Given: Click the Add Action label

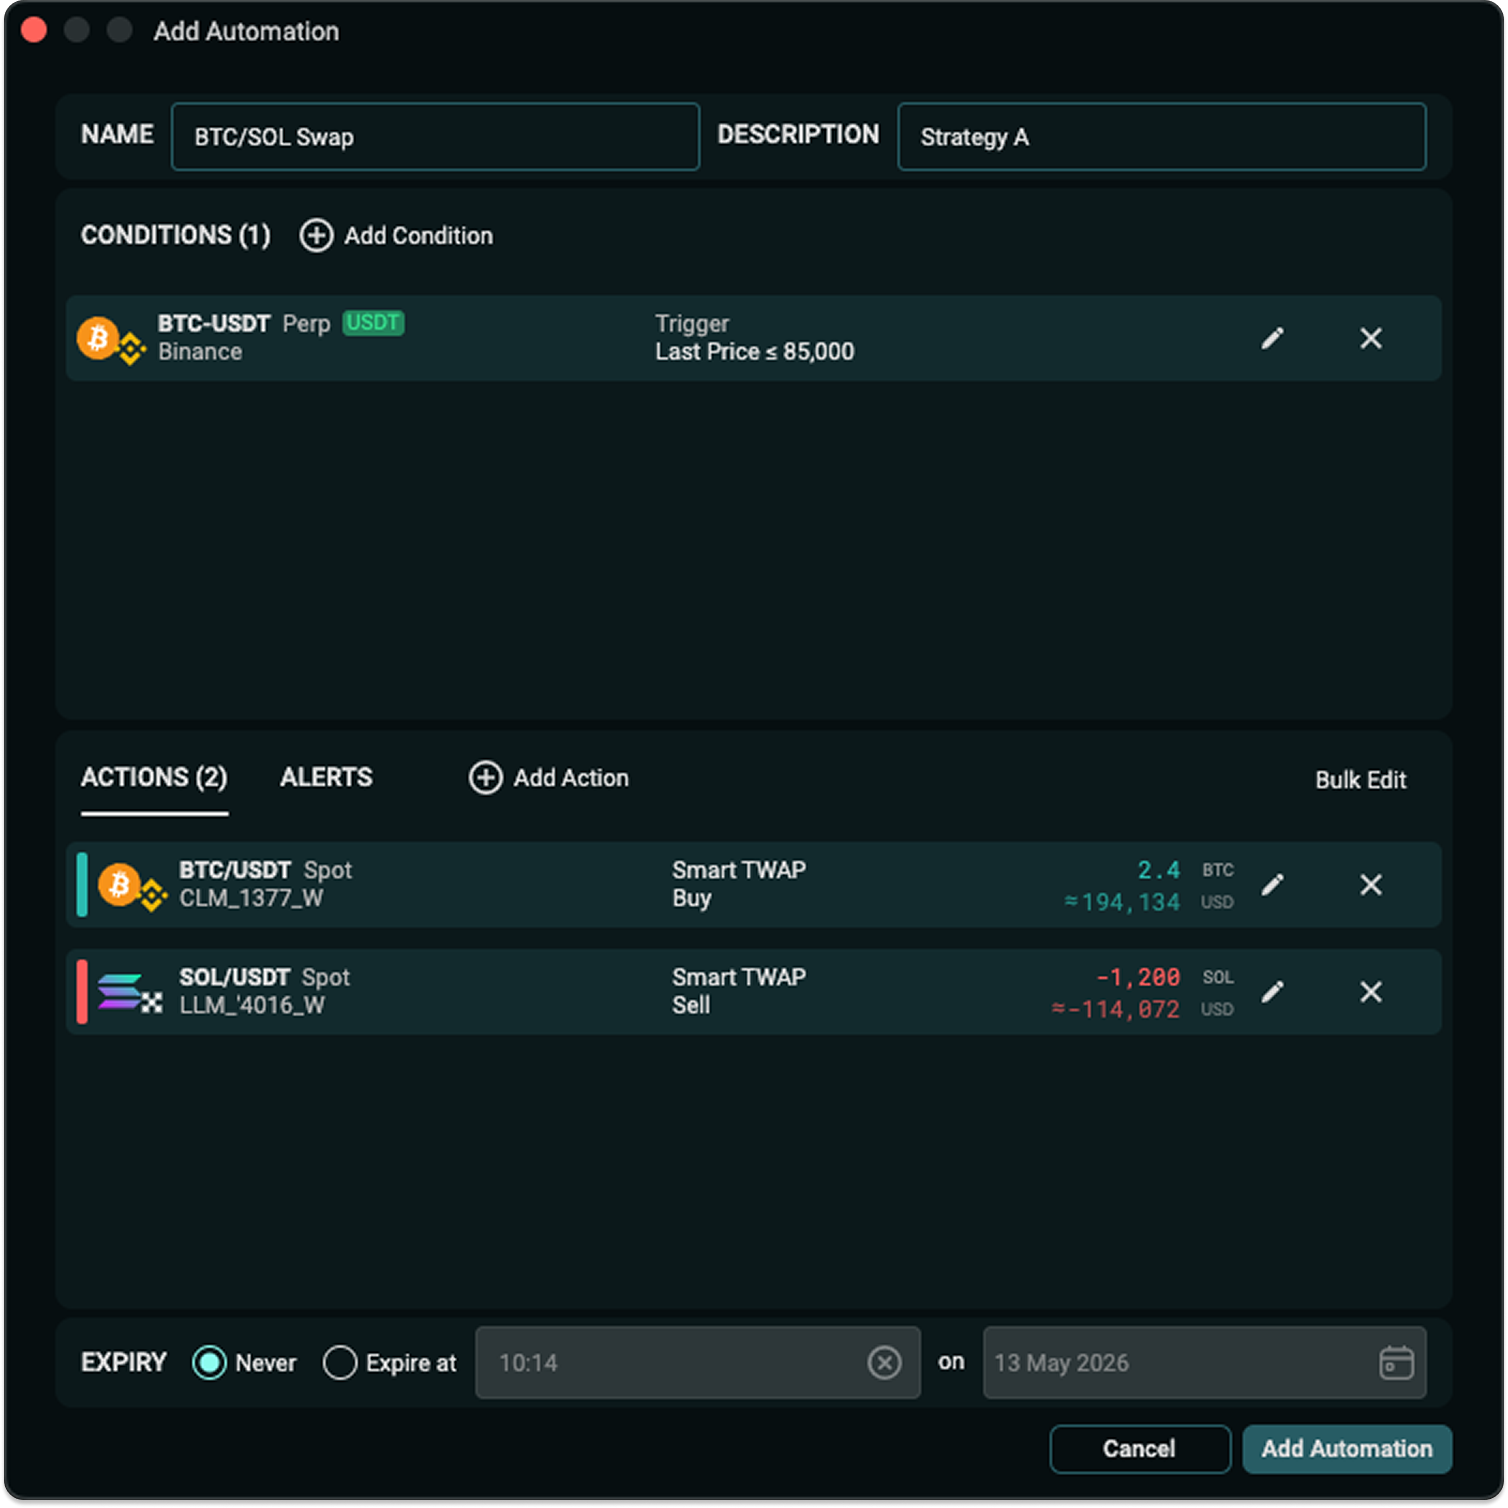Looking at the screenshot, I should (x=571, y=778).
